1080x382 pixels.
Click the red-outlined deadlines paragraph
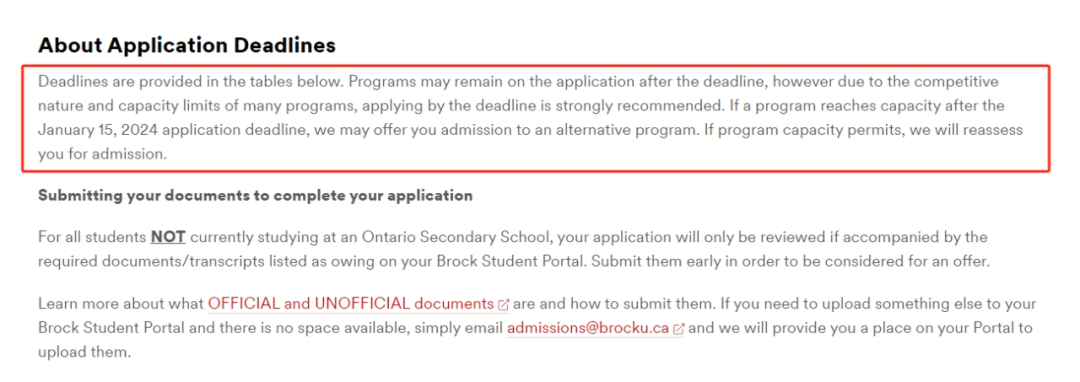536,118
